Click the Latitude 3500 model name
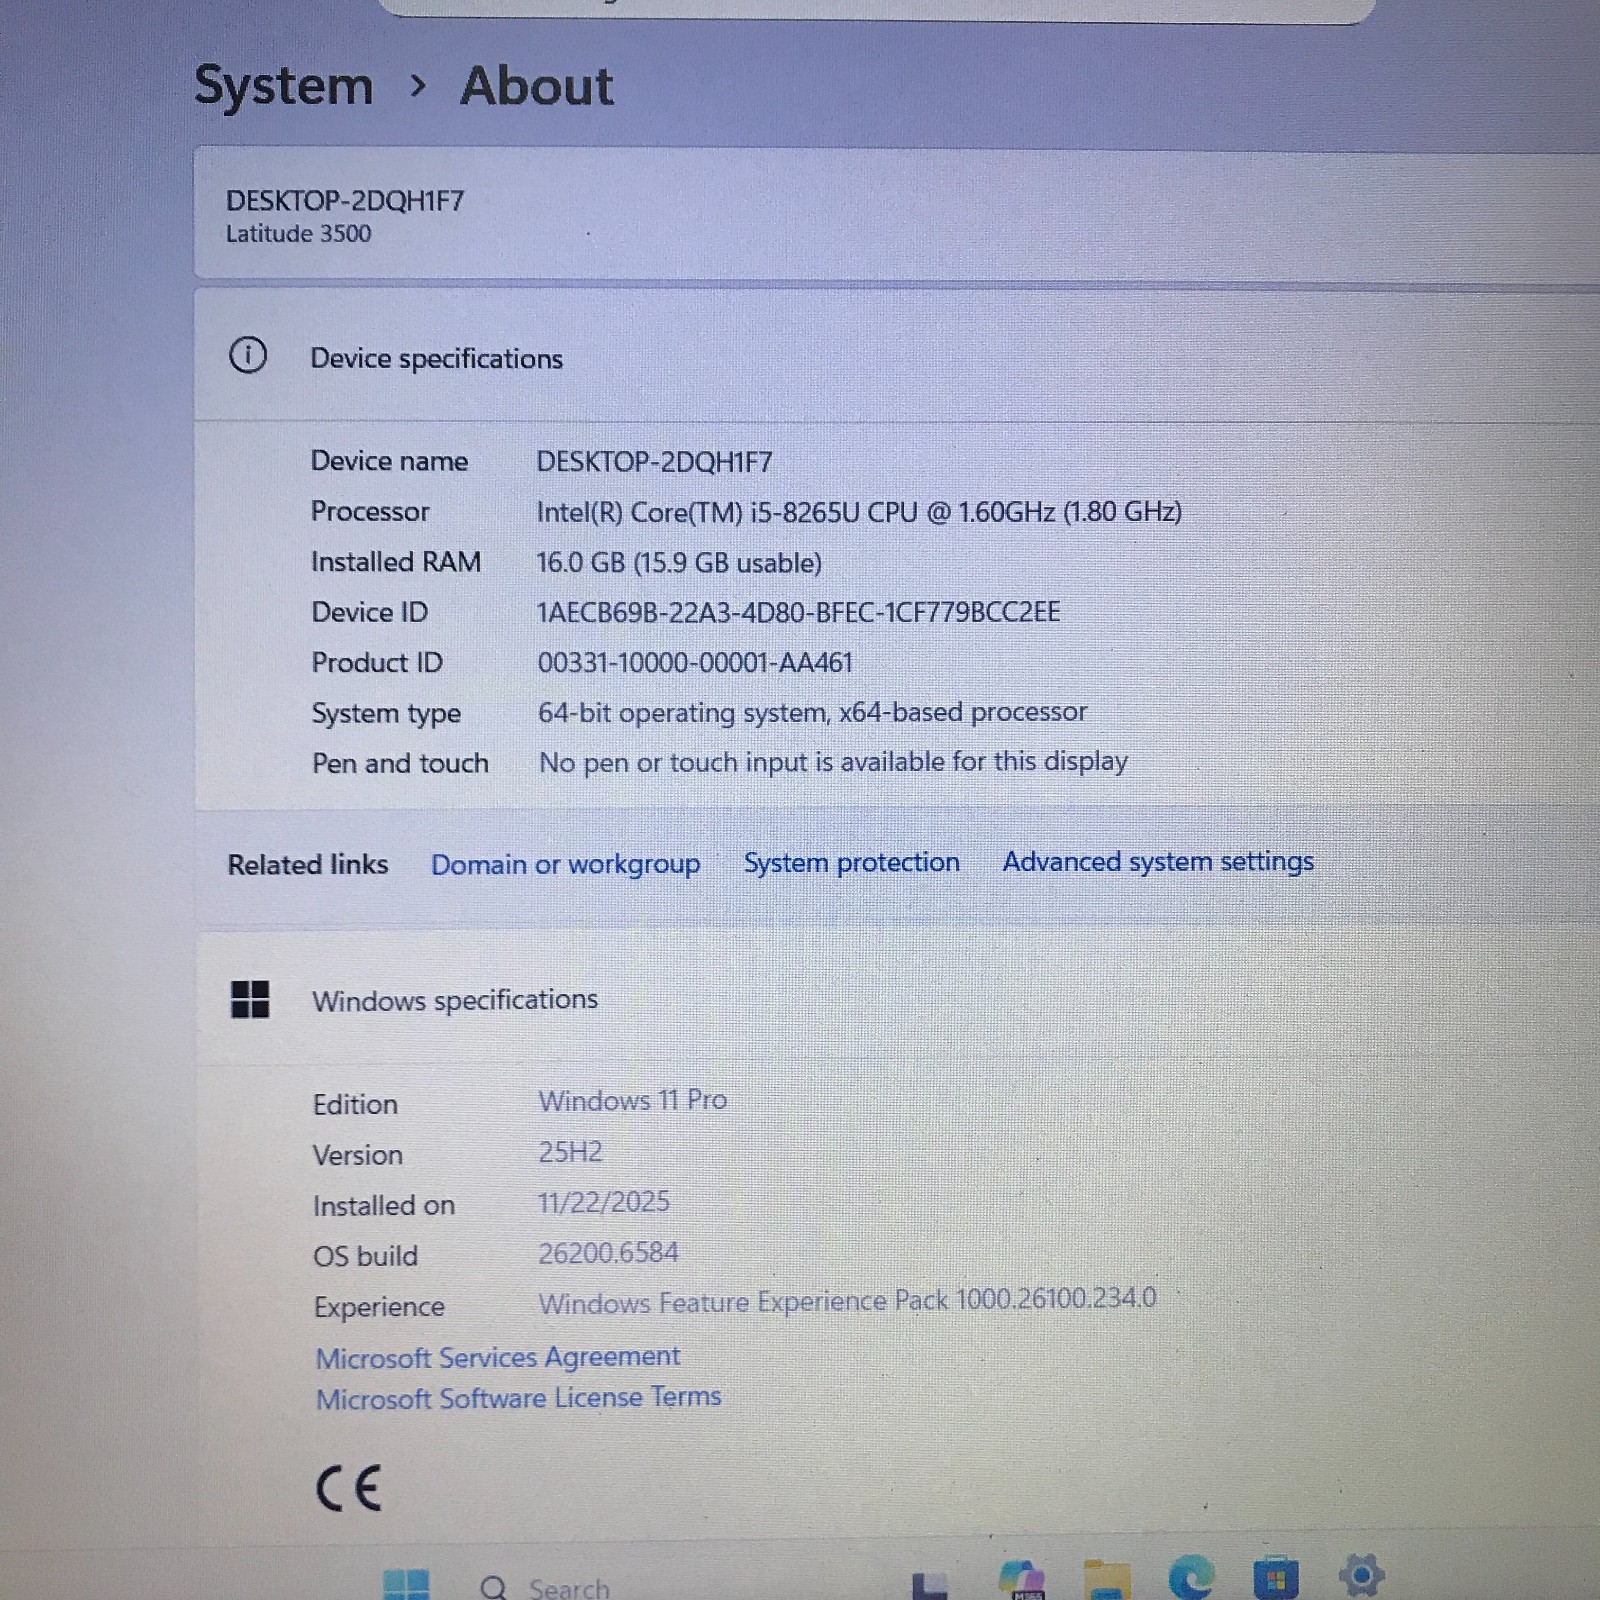This screenshot has height=1600, width=1600. point(298,234)
